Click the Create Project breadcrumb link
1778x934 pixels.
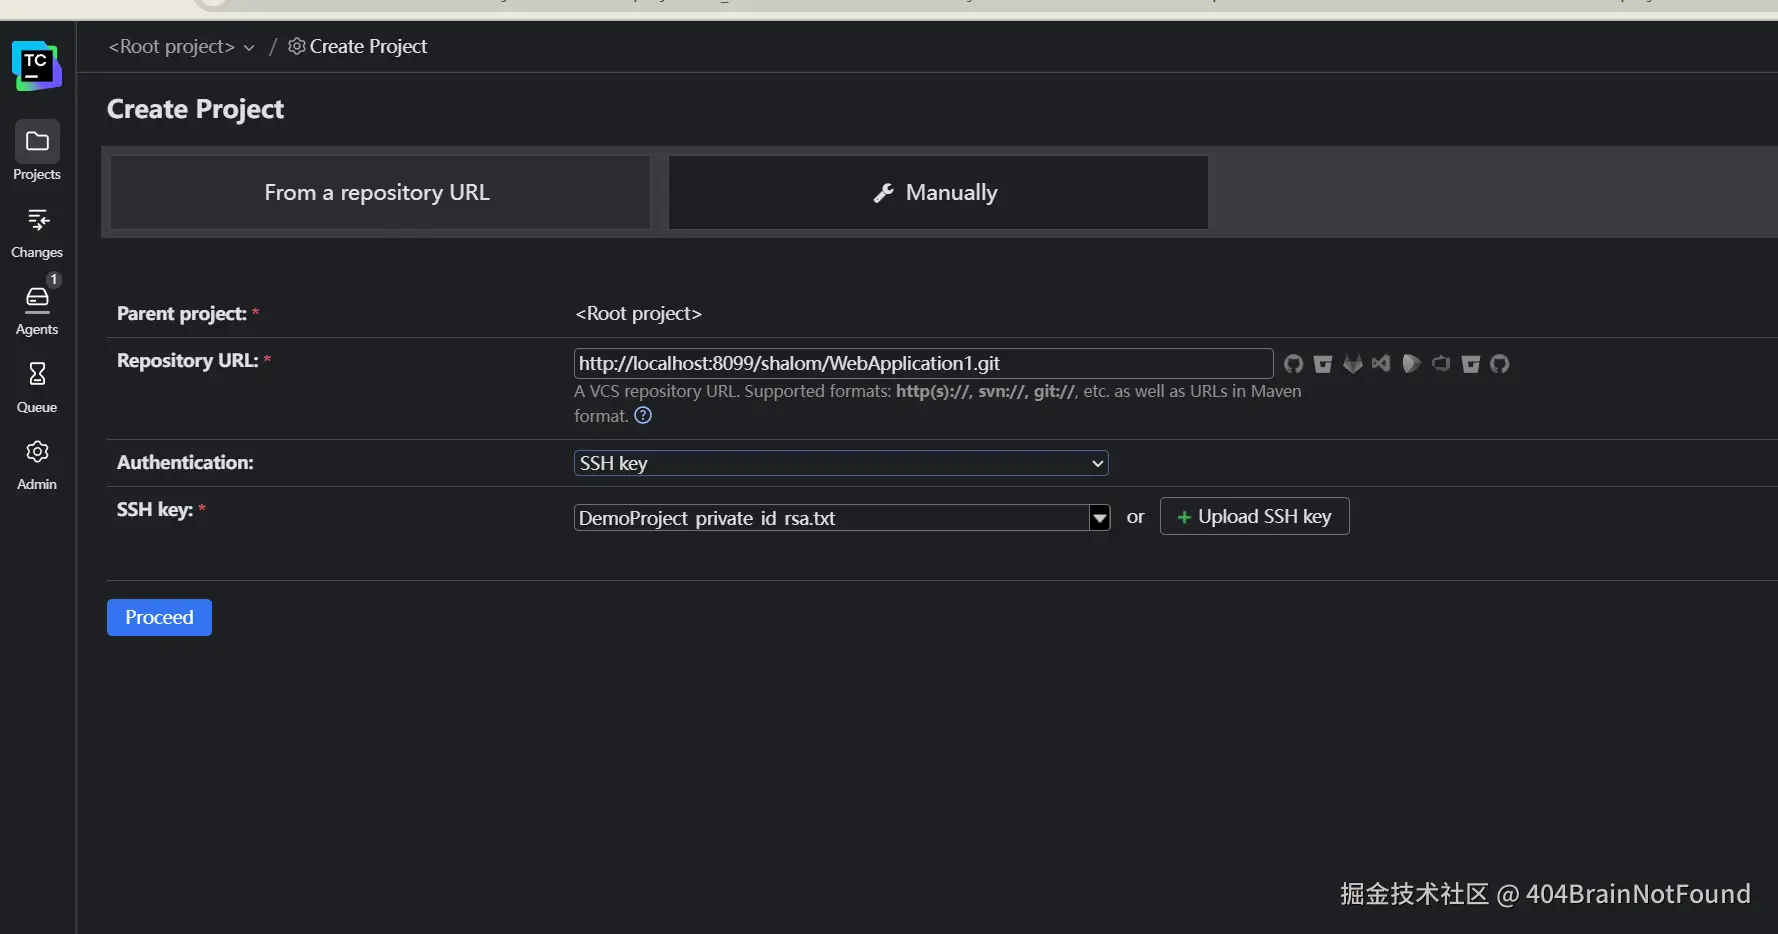(367, 47)
